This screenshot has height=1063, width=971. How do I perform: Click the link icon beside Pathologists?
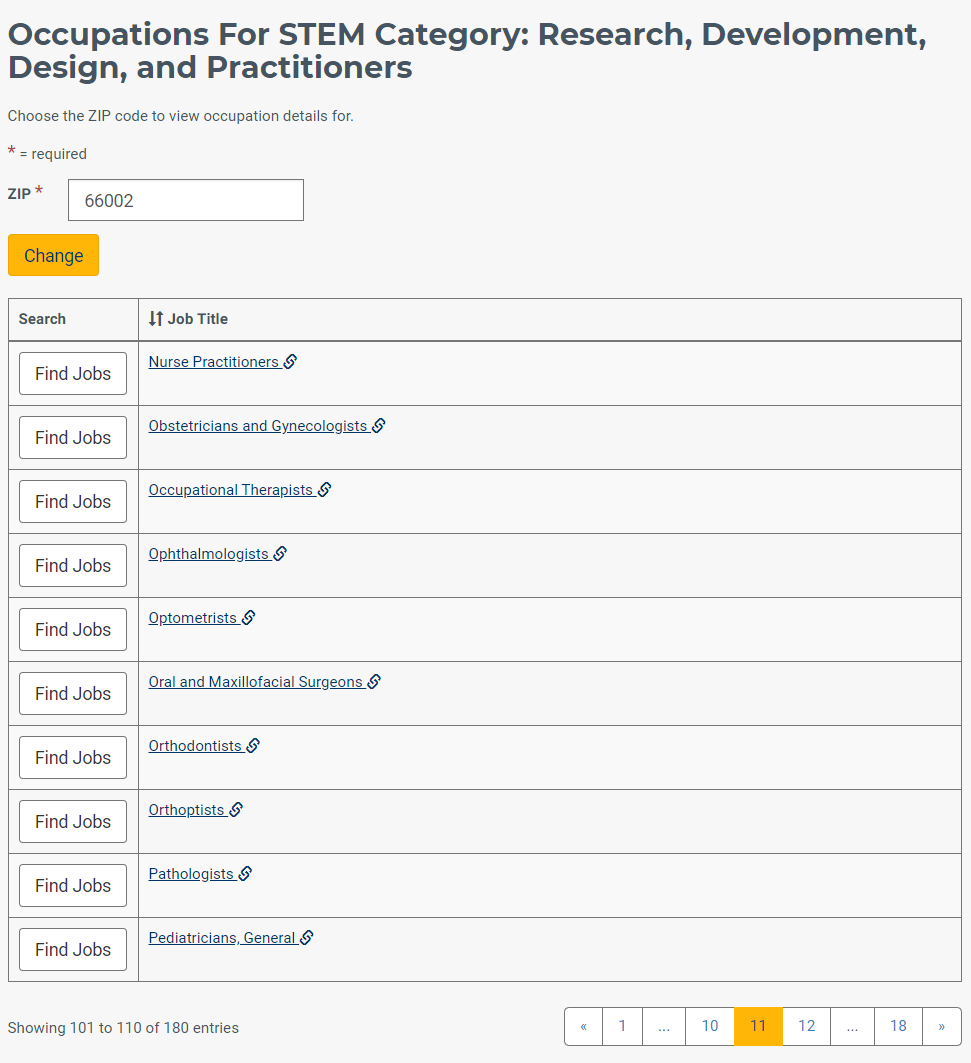[245, 873]
